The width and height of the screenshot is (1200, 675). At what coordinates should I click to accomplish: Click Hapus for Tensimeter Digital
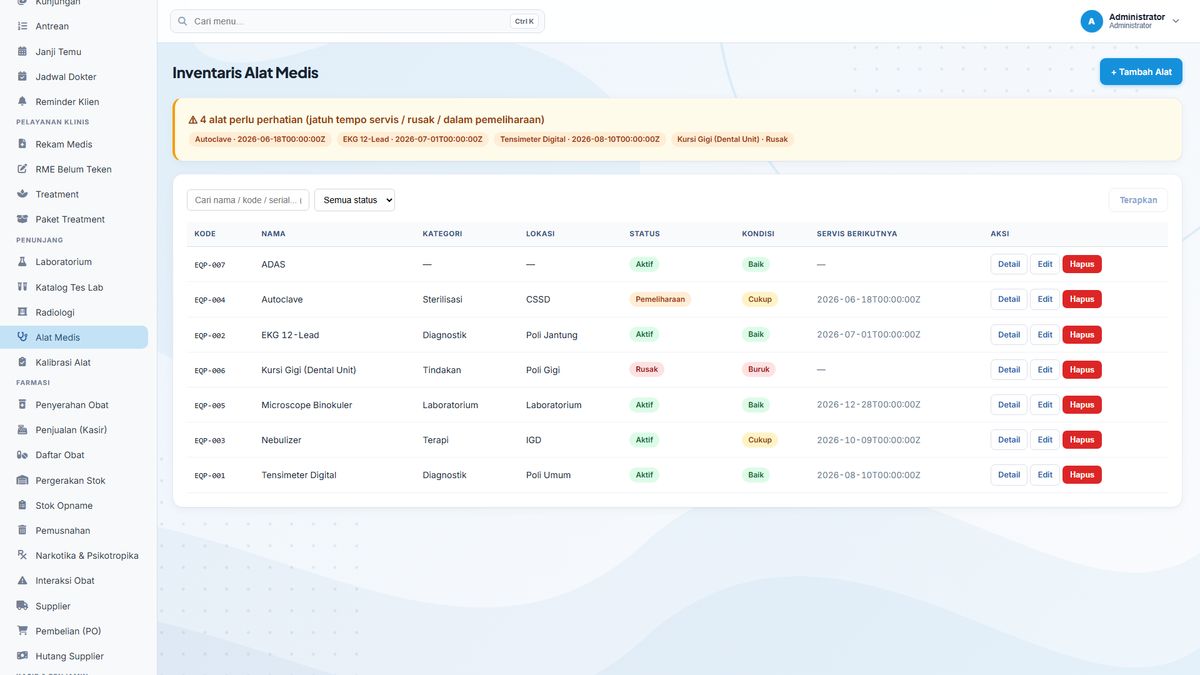pos(1082,475)
